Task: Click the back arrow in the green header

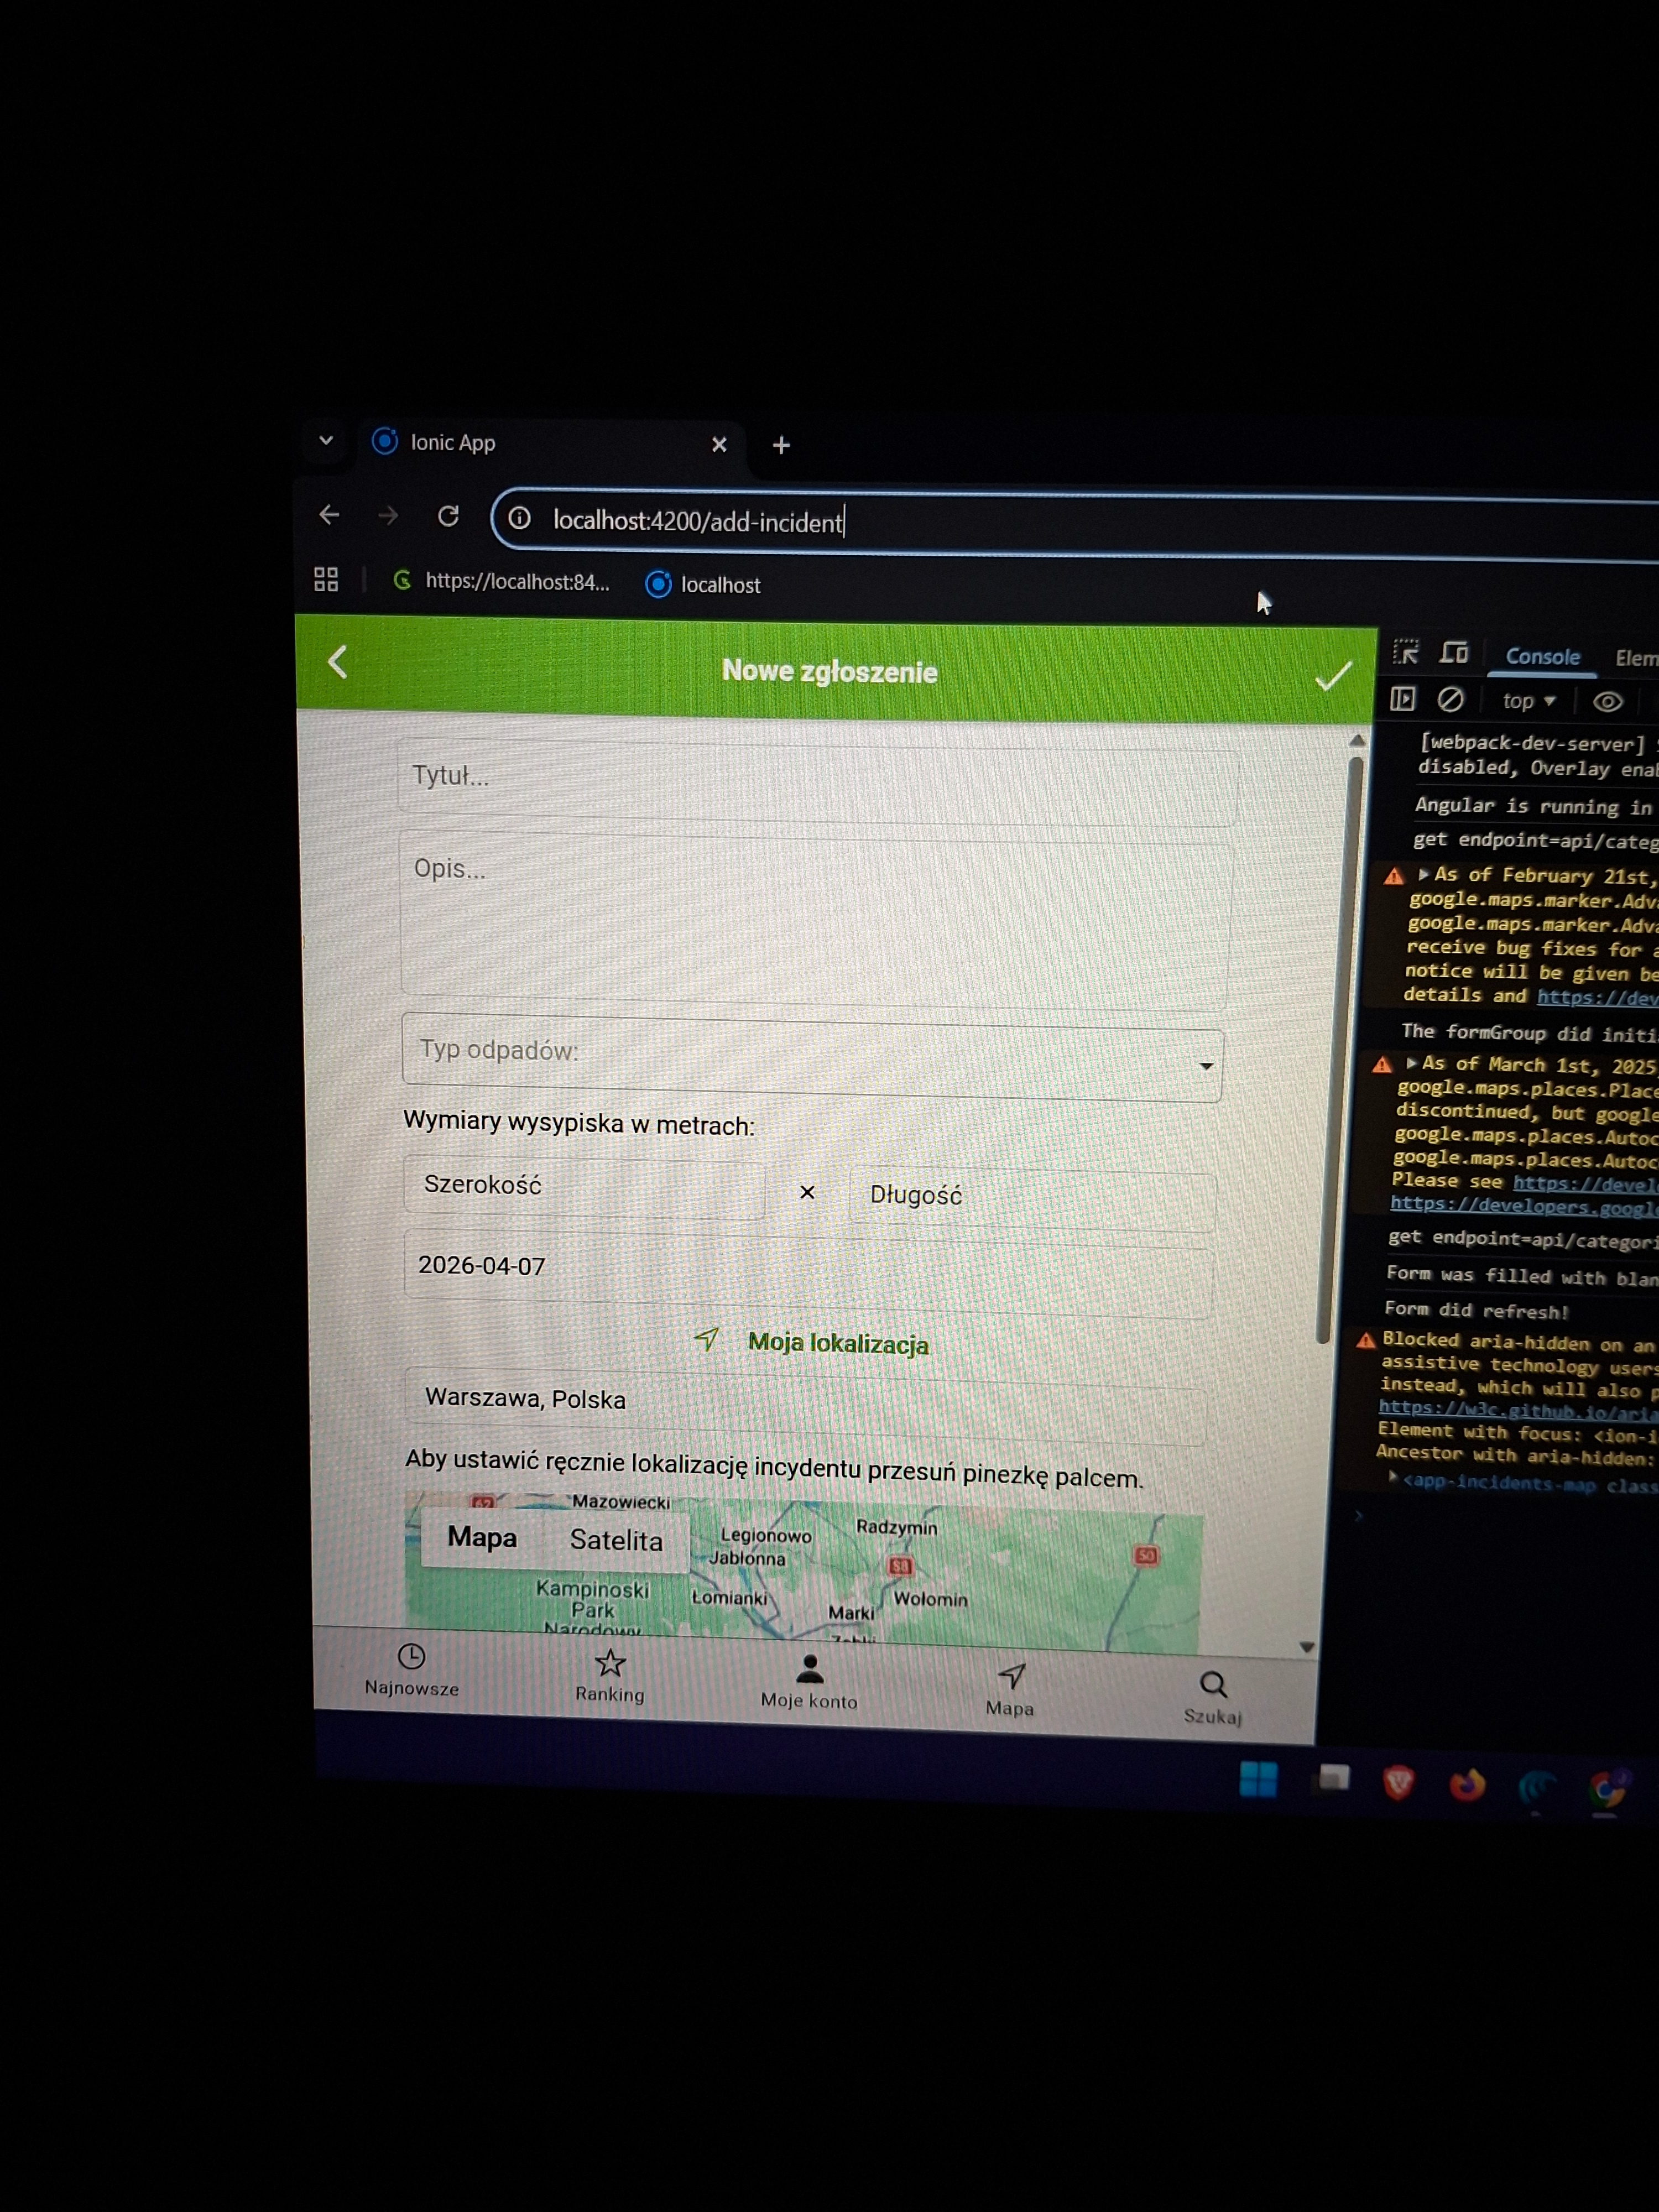Action: pyautogui.click(x=338, y=662)
